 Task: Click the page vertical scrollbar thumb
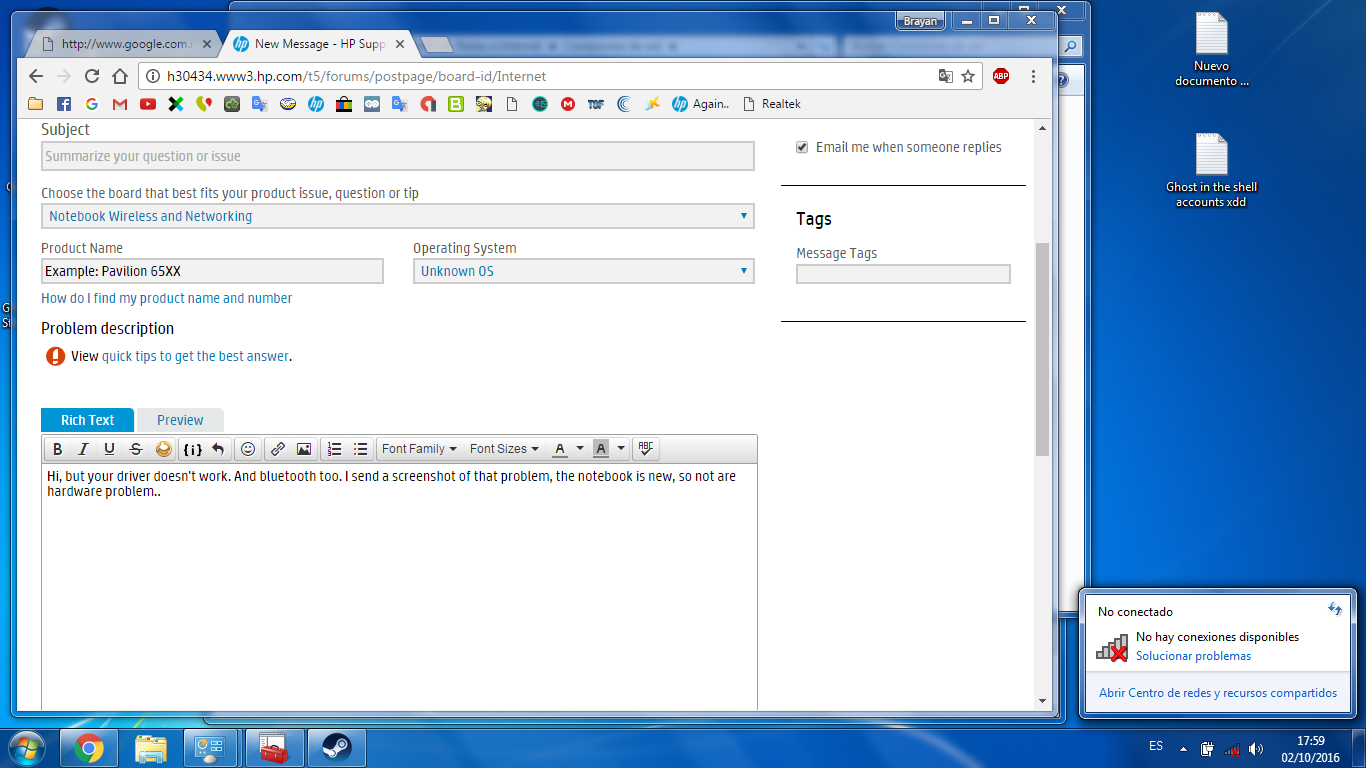tap(1043, 349)
